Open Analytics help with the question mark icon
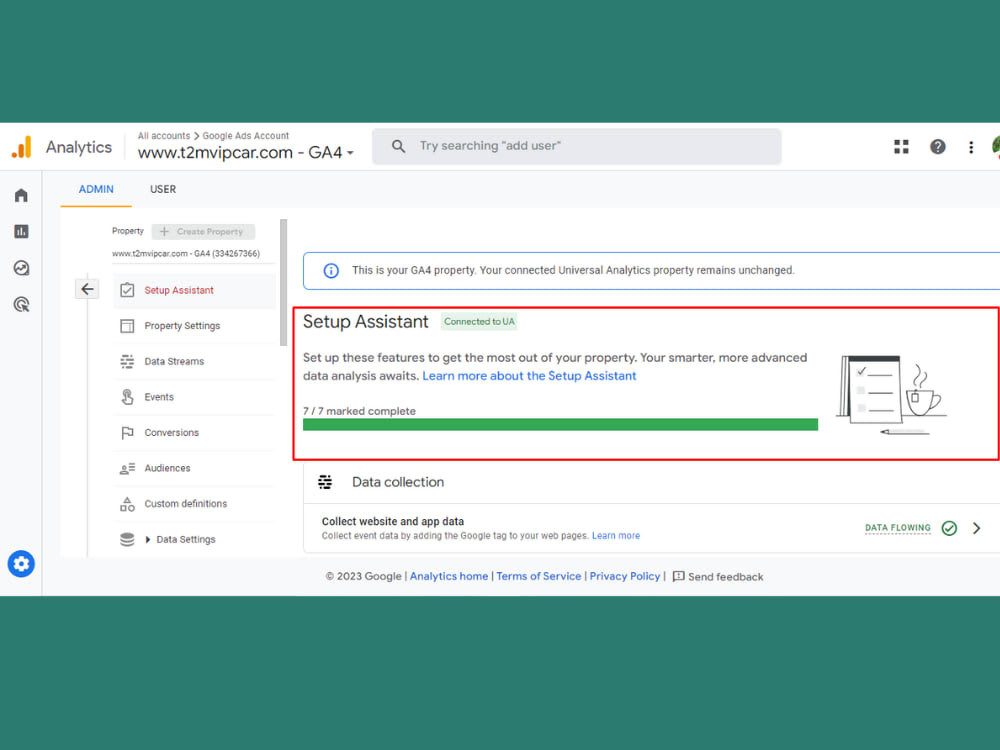Viewport: 1000px width, 750px height. coord(937,146)
